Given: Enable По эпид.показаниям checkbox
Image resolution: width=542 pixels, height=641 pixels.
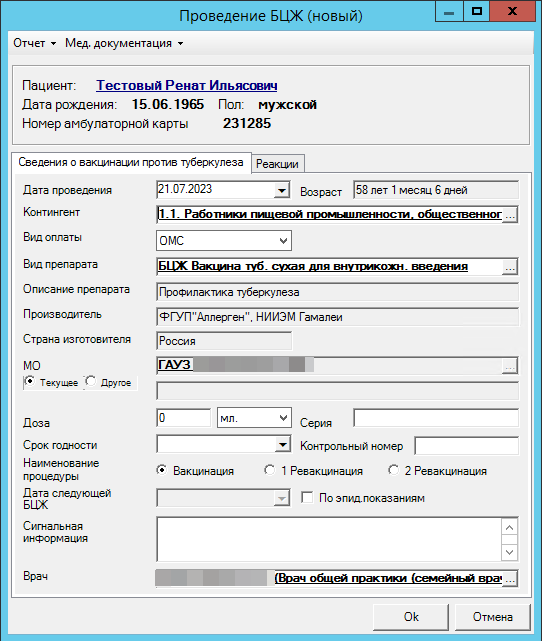Looking at the screenshot, I should (x=307, y=498).
